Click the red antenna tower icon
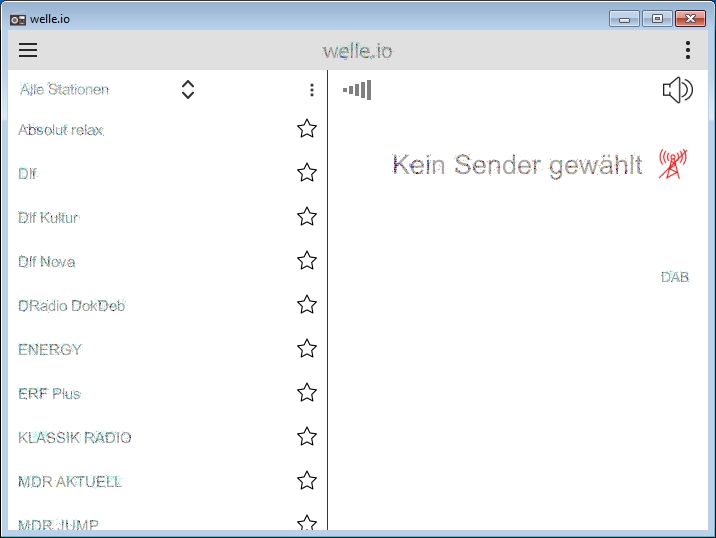The width and height of the screenshot is (716, 538). [672, 164]
